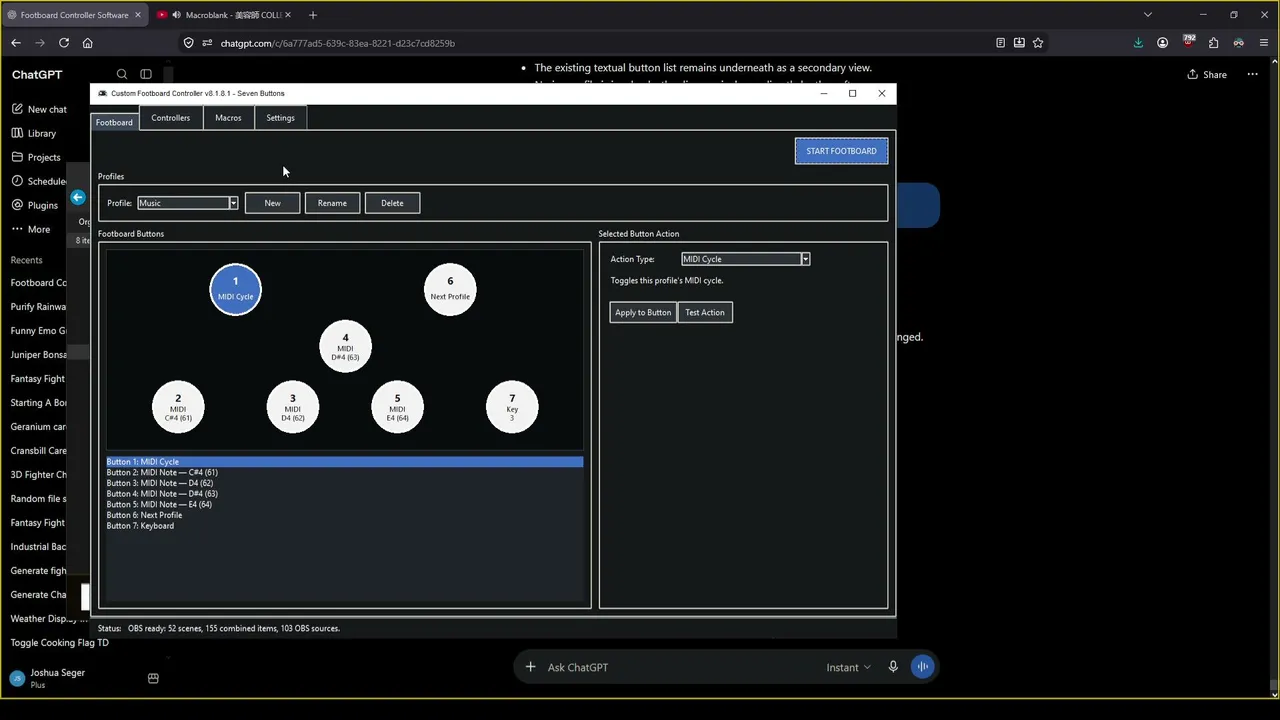The image size is (1280, 720).
Task: Click the red extension icon with 792 badge
Action: pos(1188,42)
